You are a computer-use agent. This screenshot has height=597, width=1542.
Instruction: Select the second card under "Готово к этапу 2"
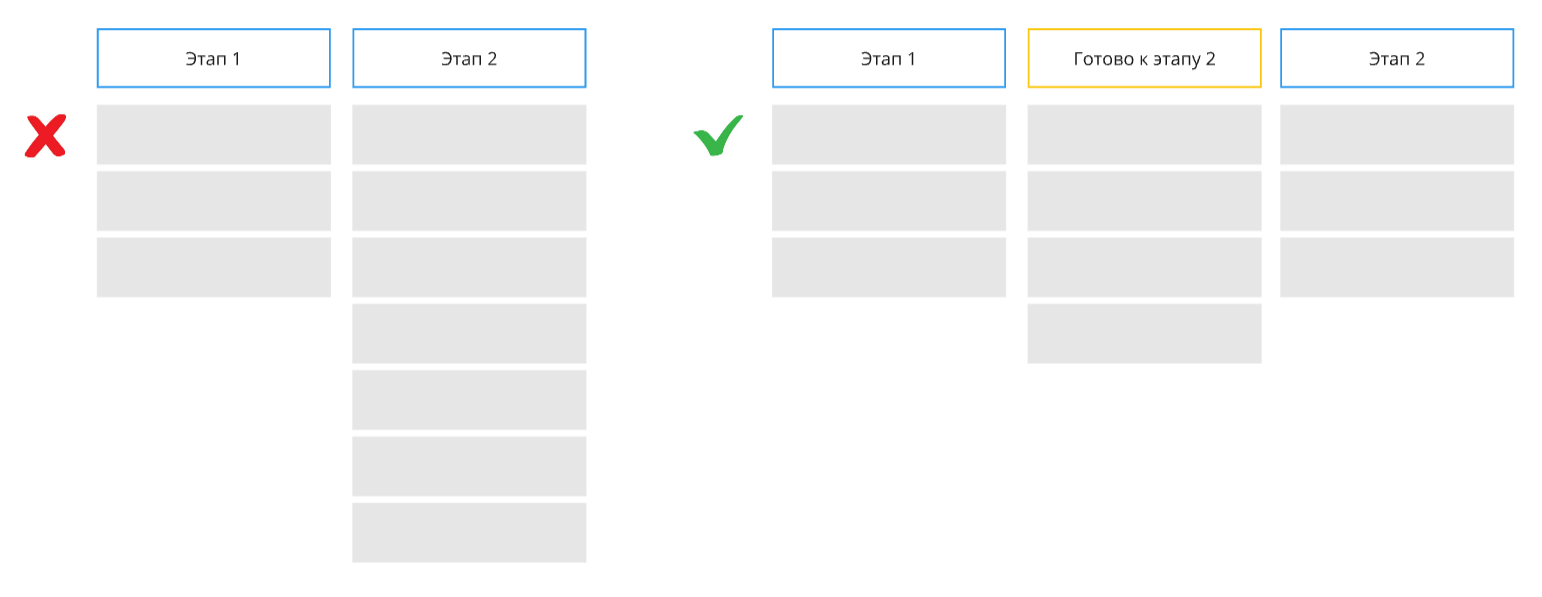click(1144, 201)
